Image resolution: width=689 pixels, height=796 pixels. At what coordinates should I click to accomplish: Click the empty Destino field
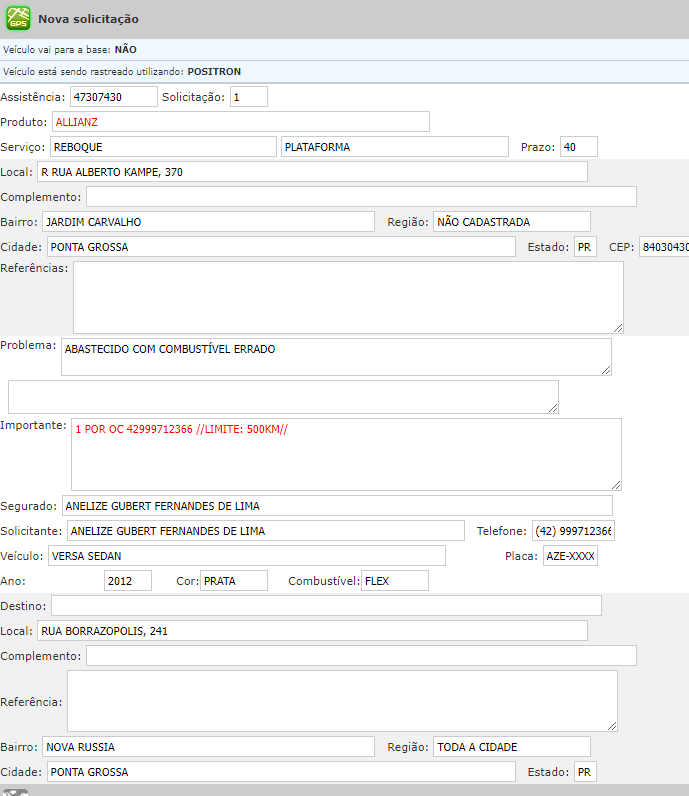point(326,606)
